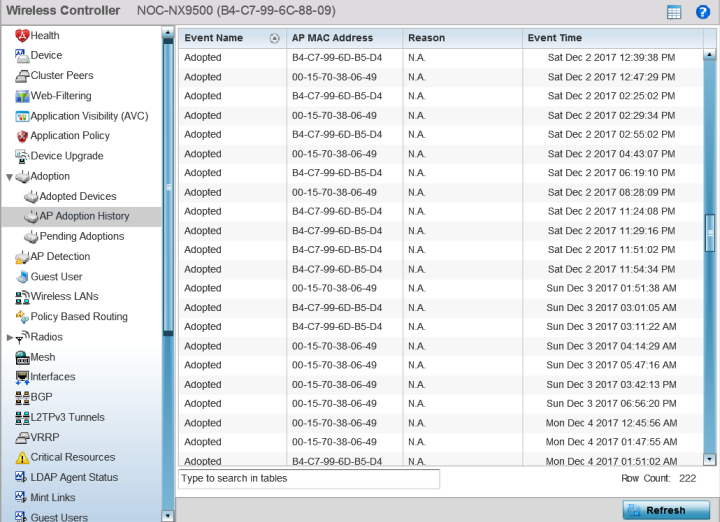Select Adopted Devices in the tree
Viewport: 720px width, 522px height.
(x=78, y=196)
